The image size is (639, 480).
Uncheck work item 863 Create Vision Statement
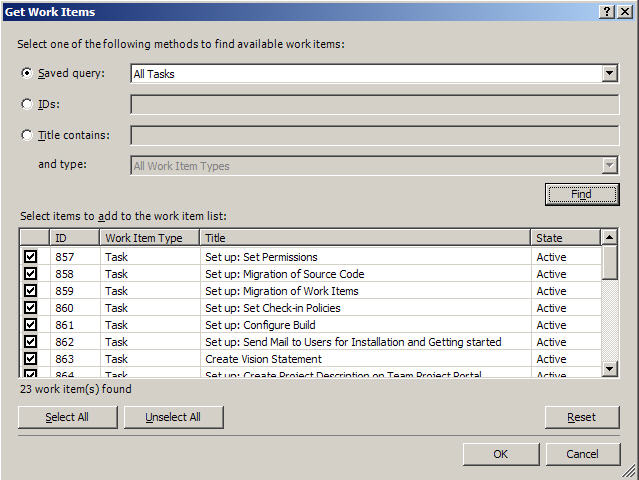point(31,359)
